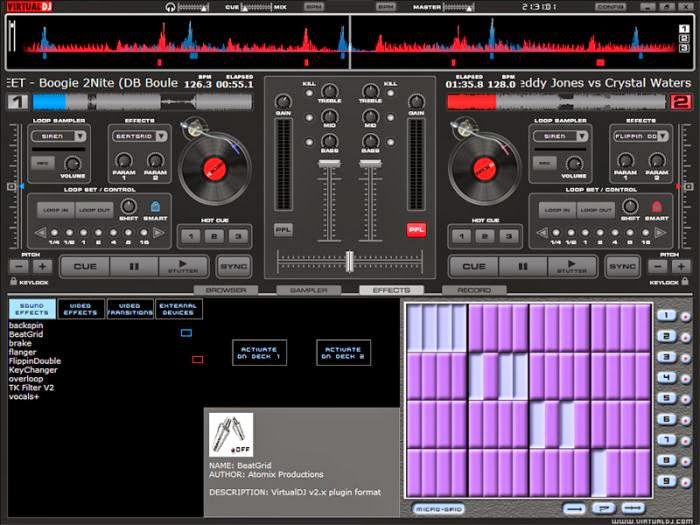Toggle the deck 2 Smart loop lock icon
700x525 pixels.
click(656, 207)
